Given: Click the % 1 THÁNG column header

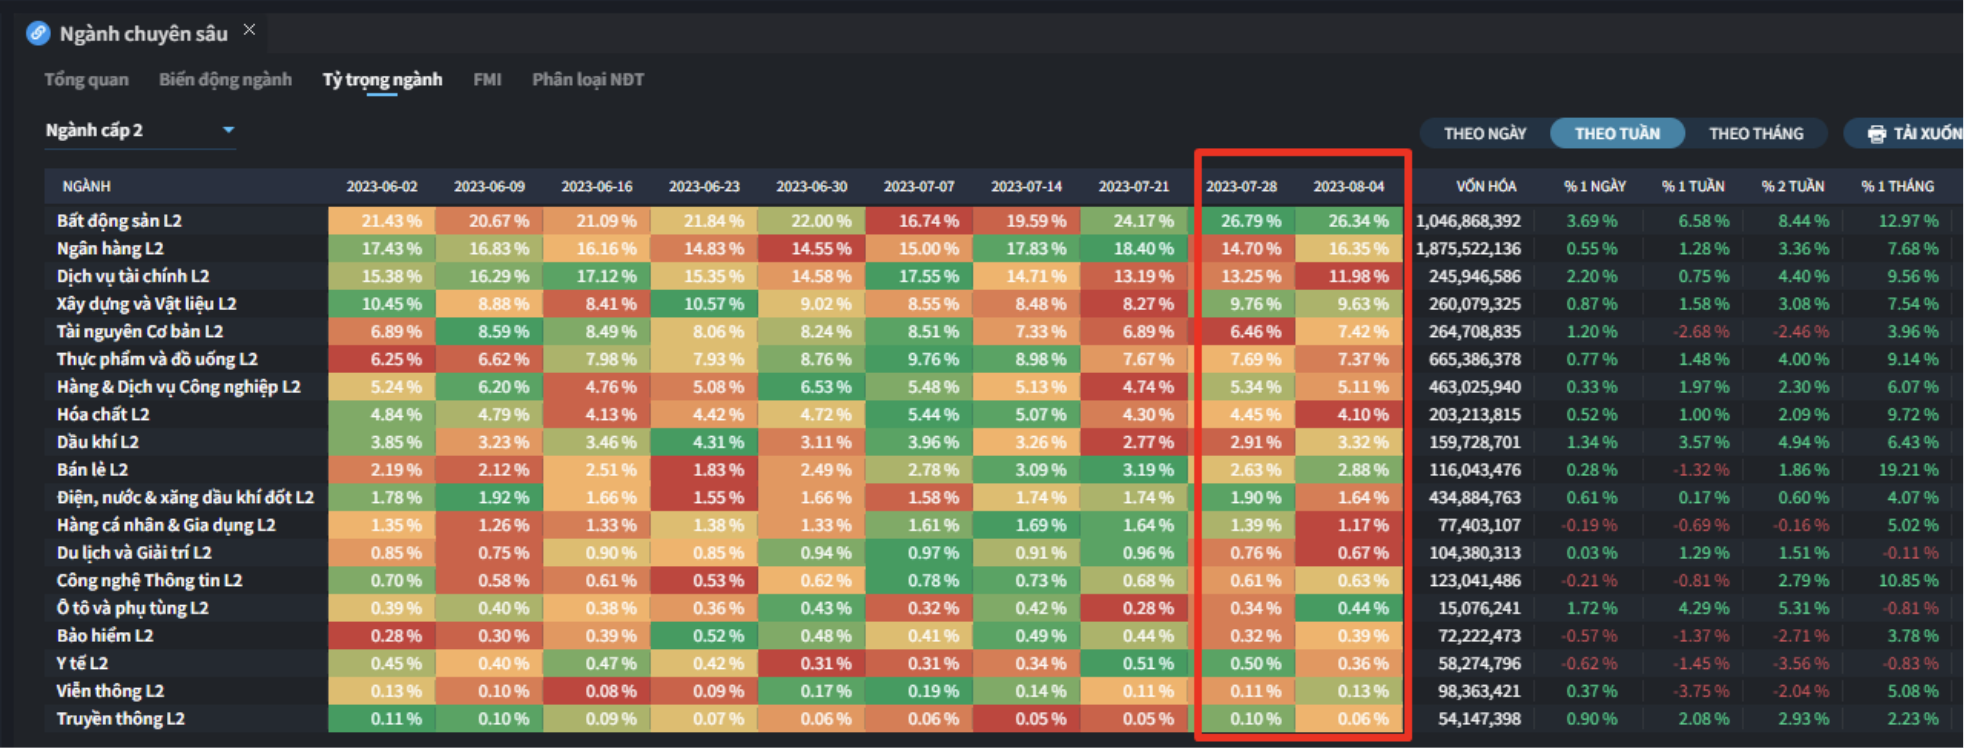Looking at the screenshot, I should pos(1896,187).
